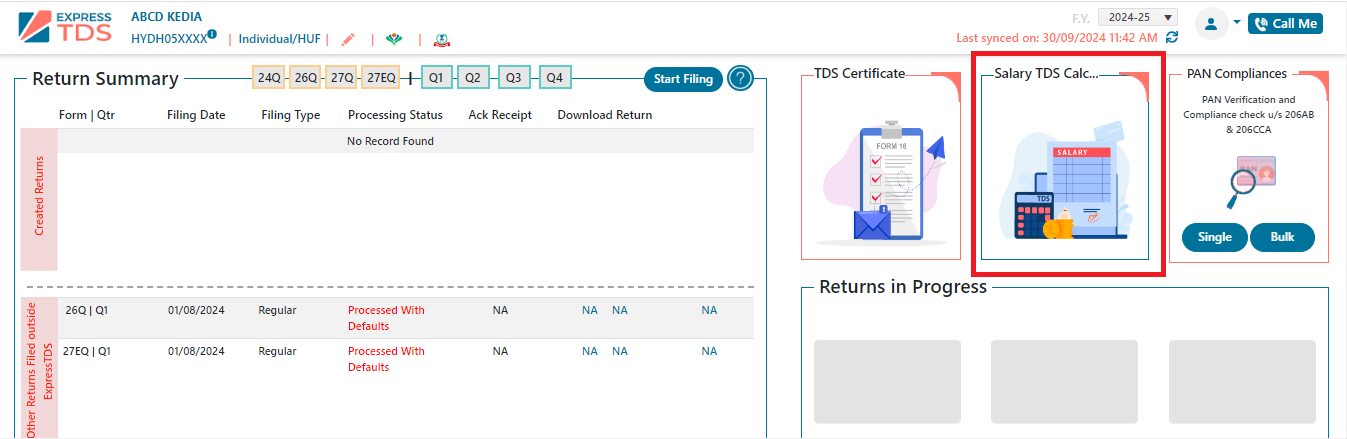Screen dimensions: 1347x439
Task: Click the Individual/HUF deductor type
Action: tap(280, 39)
